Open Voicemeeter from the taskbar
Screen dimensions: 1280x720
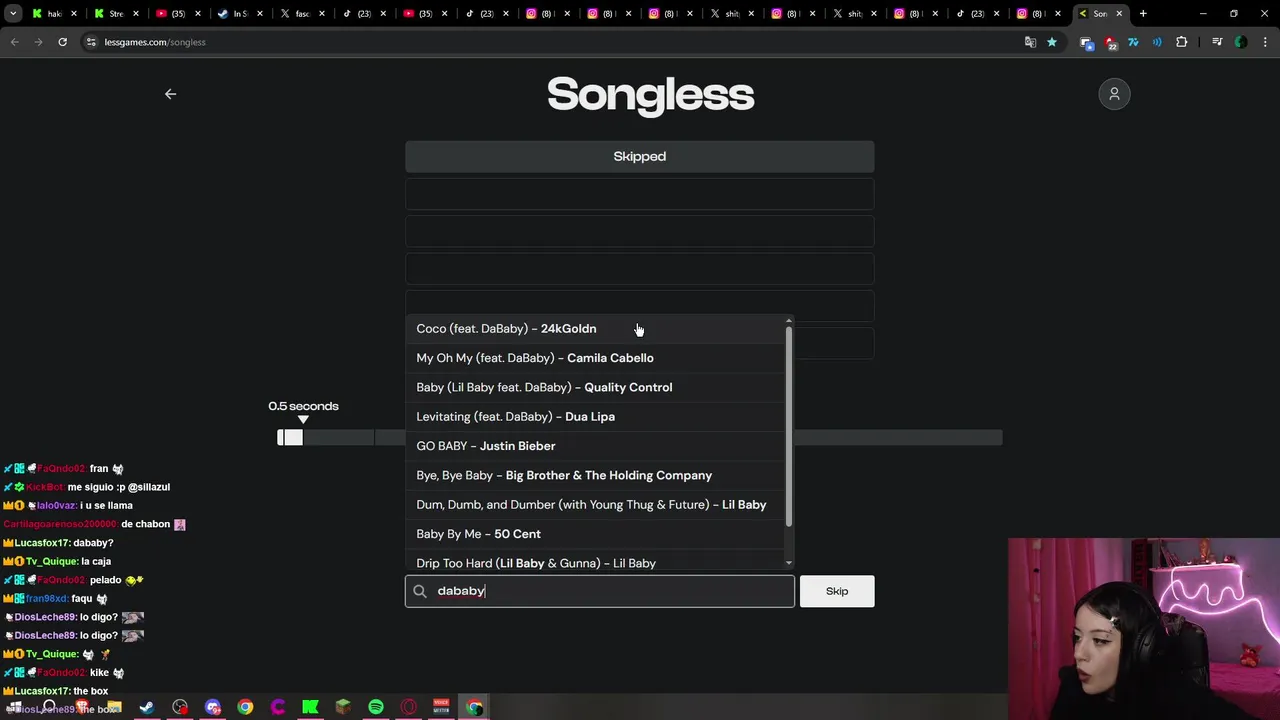tap(441, 707)
